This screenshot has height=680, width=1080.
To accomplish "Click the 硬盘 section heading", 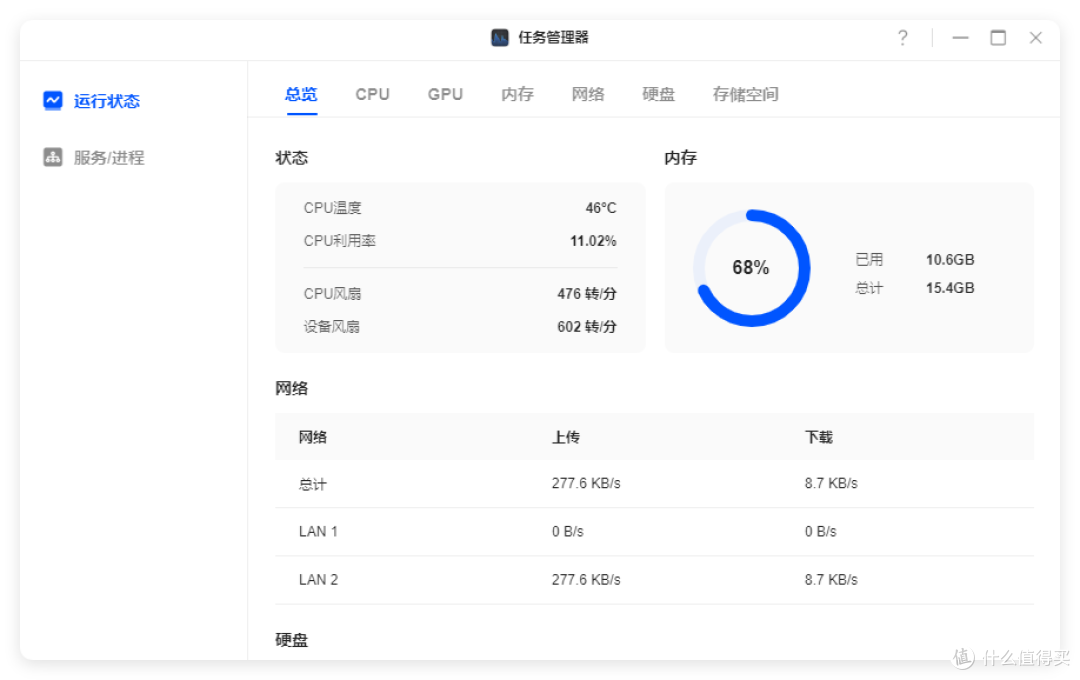I will (x=291, y=640).
